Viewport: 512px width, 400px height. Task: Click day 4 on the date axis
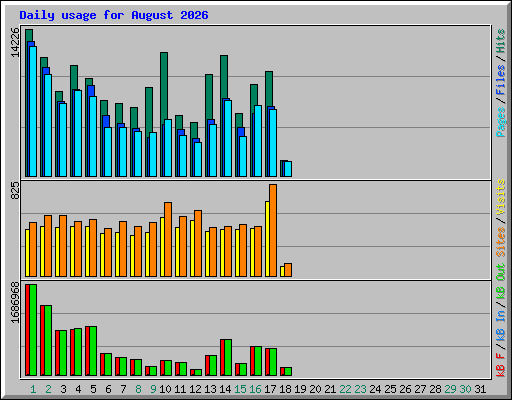point(78,389)
